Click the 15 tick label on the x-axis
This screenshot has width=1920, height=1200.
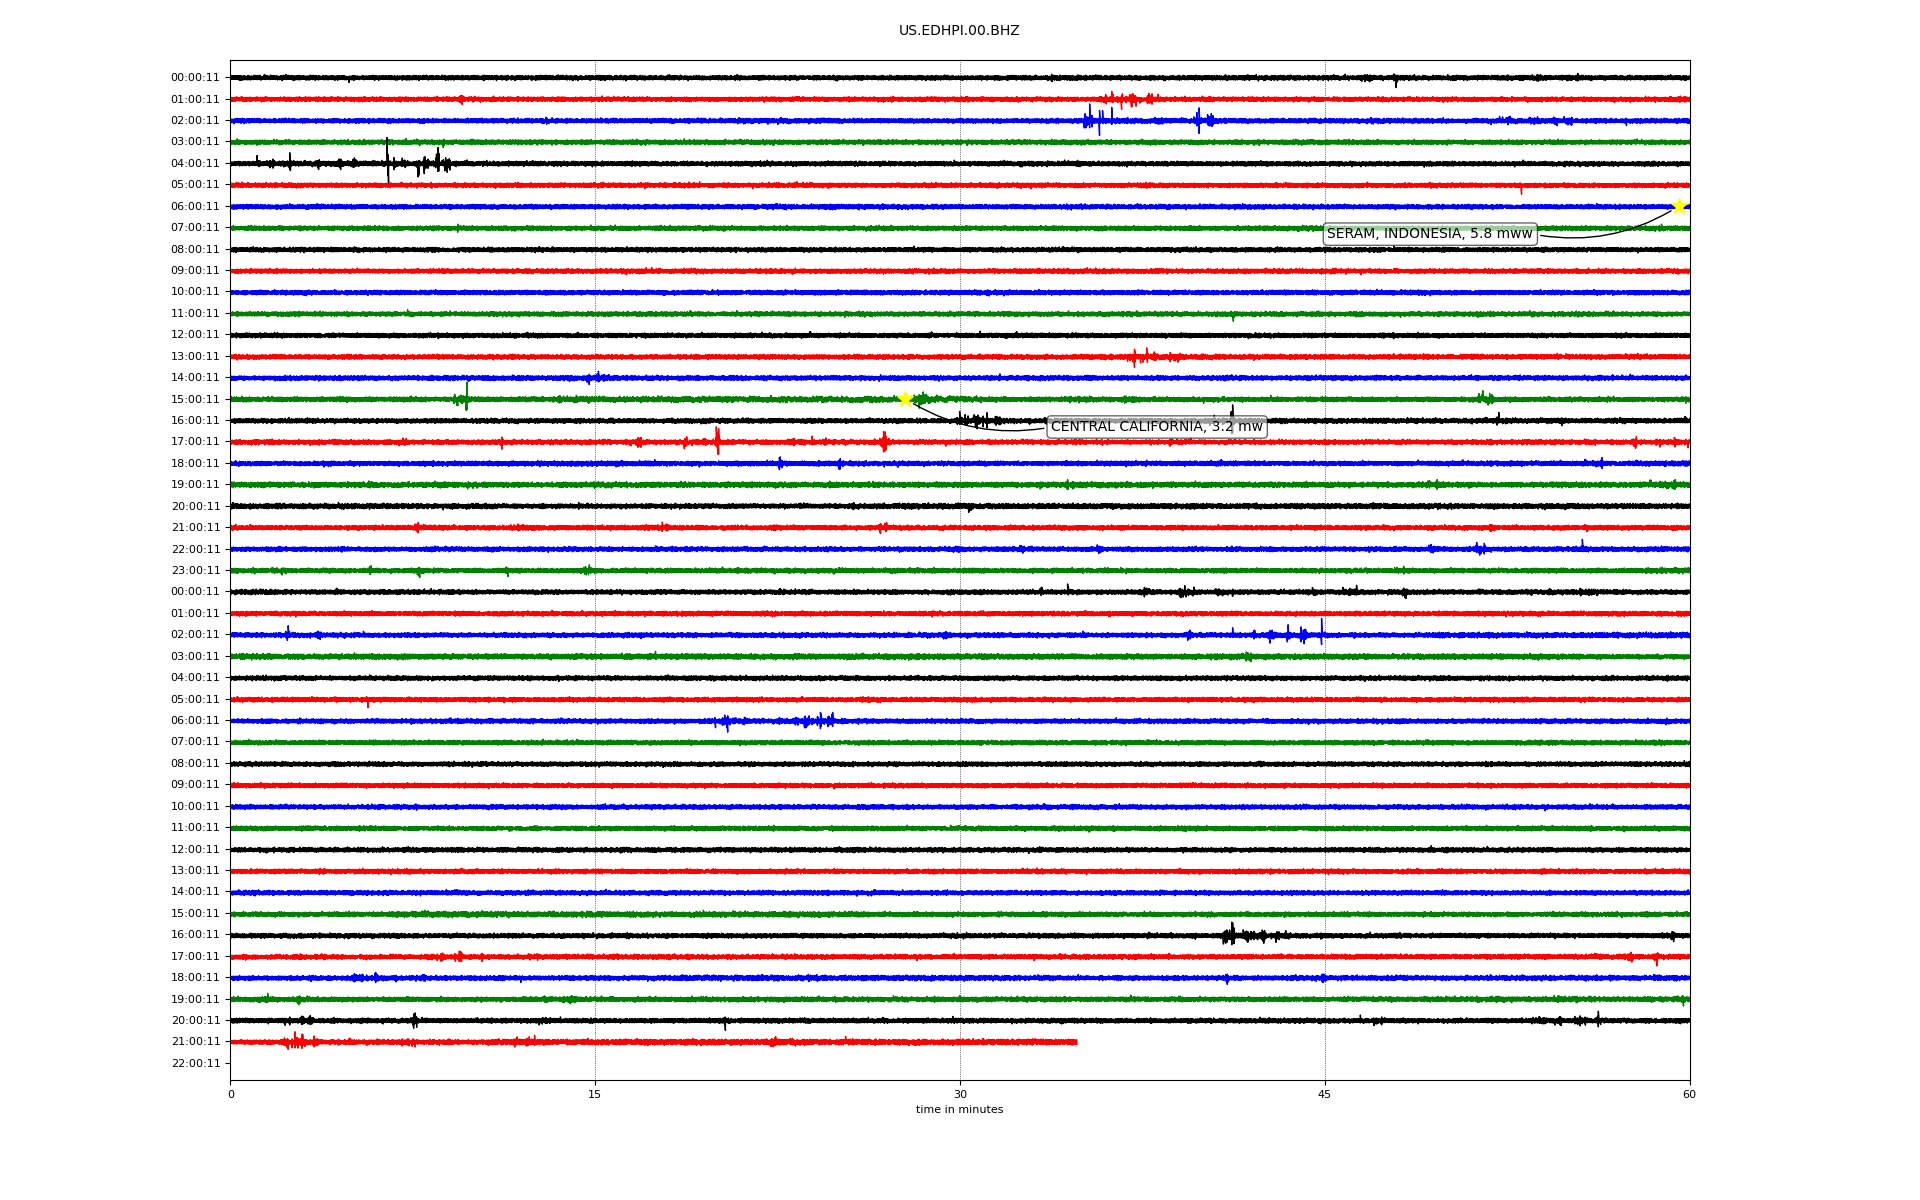pos(595,1094)
